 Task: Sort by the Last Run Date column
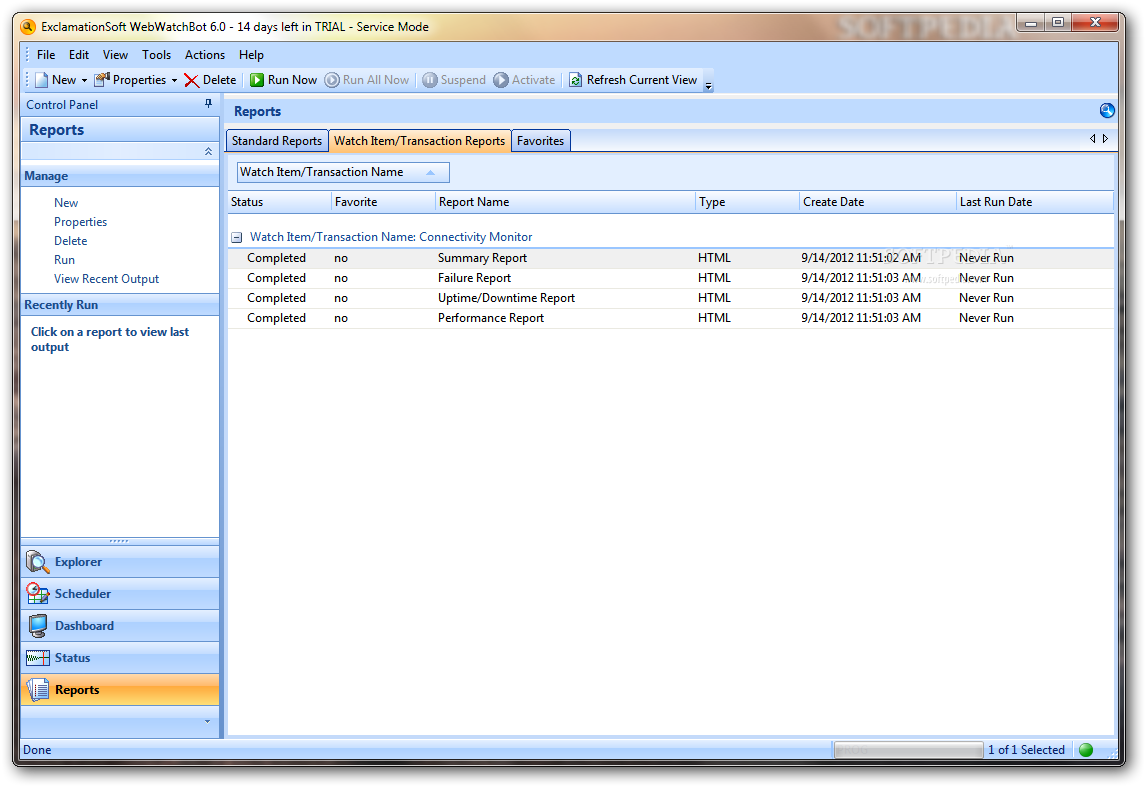pyautogui.click(x=1035, y=202)
